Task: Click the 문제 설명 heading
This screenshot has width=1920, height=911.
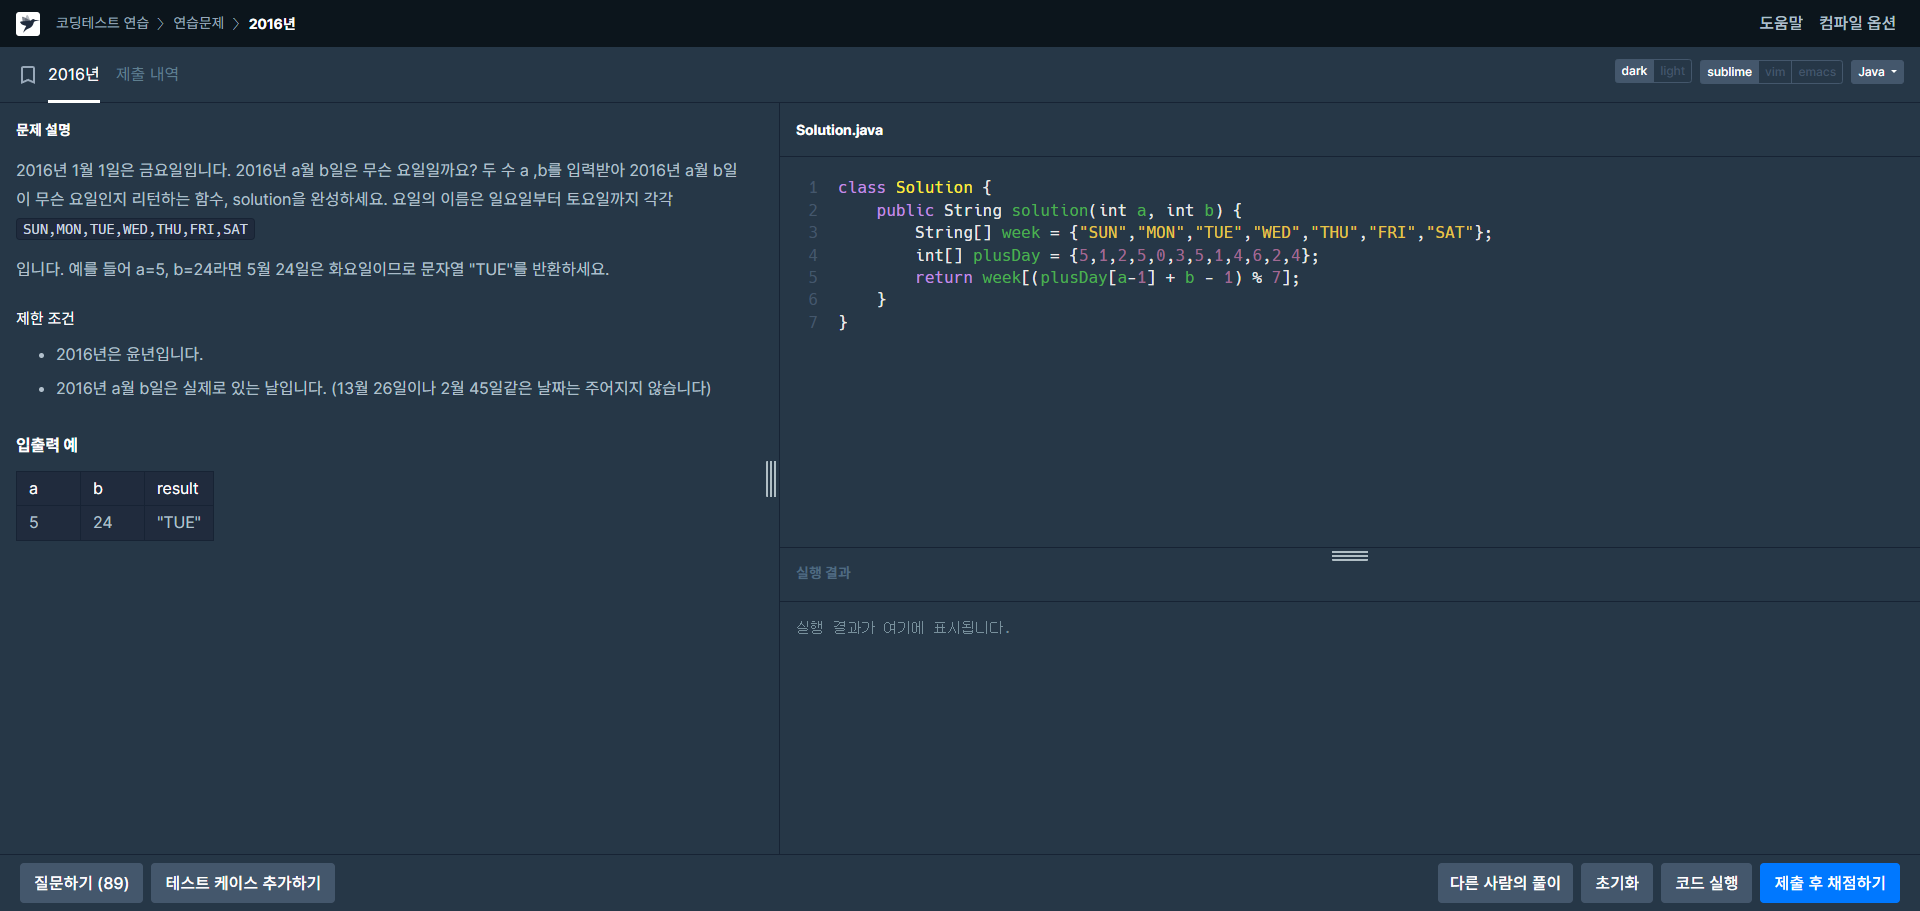Action: pyautogui.click(x=43, y=130)
